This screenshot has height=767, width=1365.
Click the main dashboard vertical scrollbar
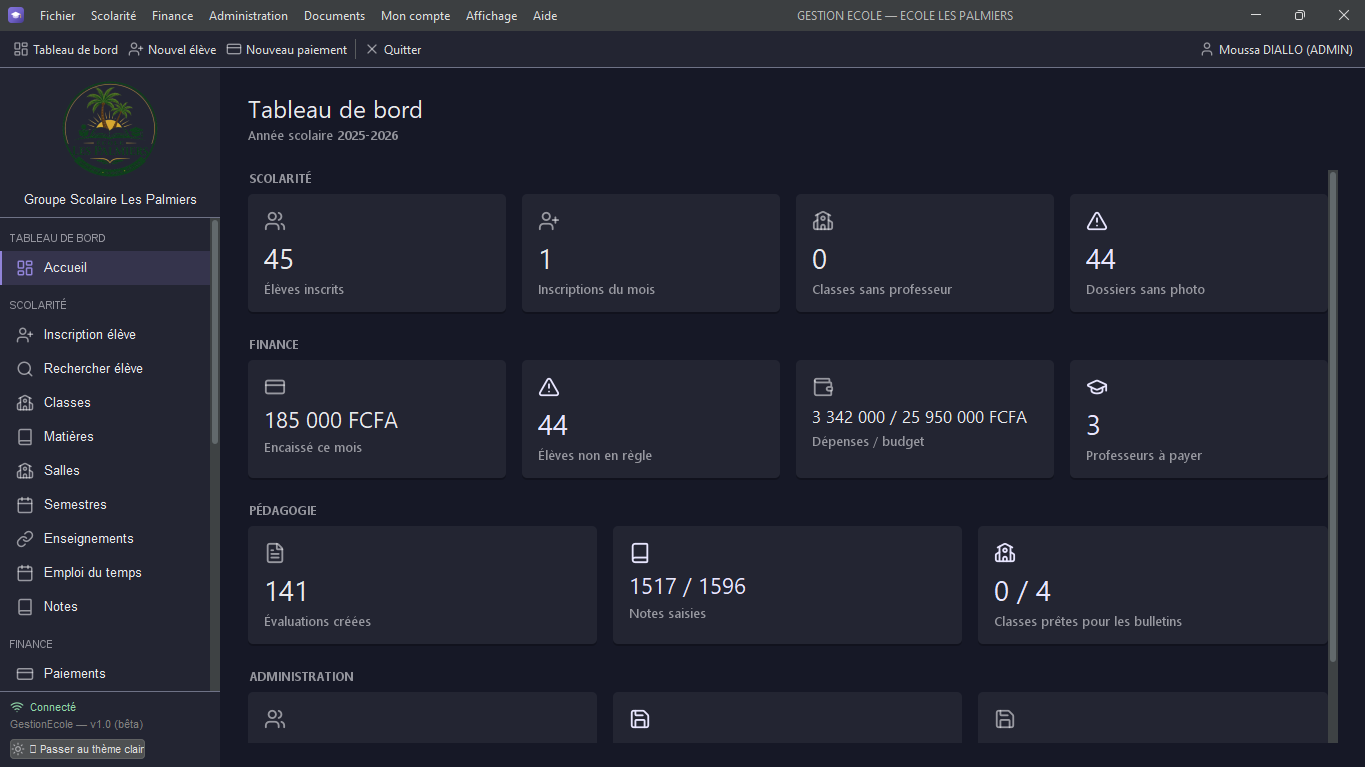[1332, 416]
